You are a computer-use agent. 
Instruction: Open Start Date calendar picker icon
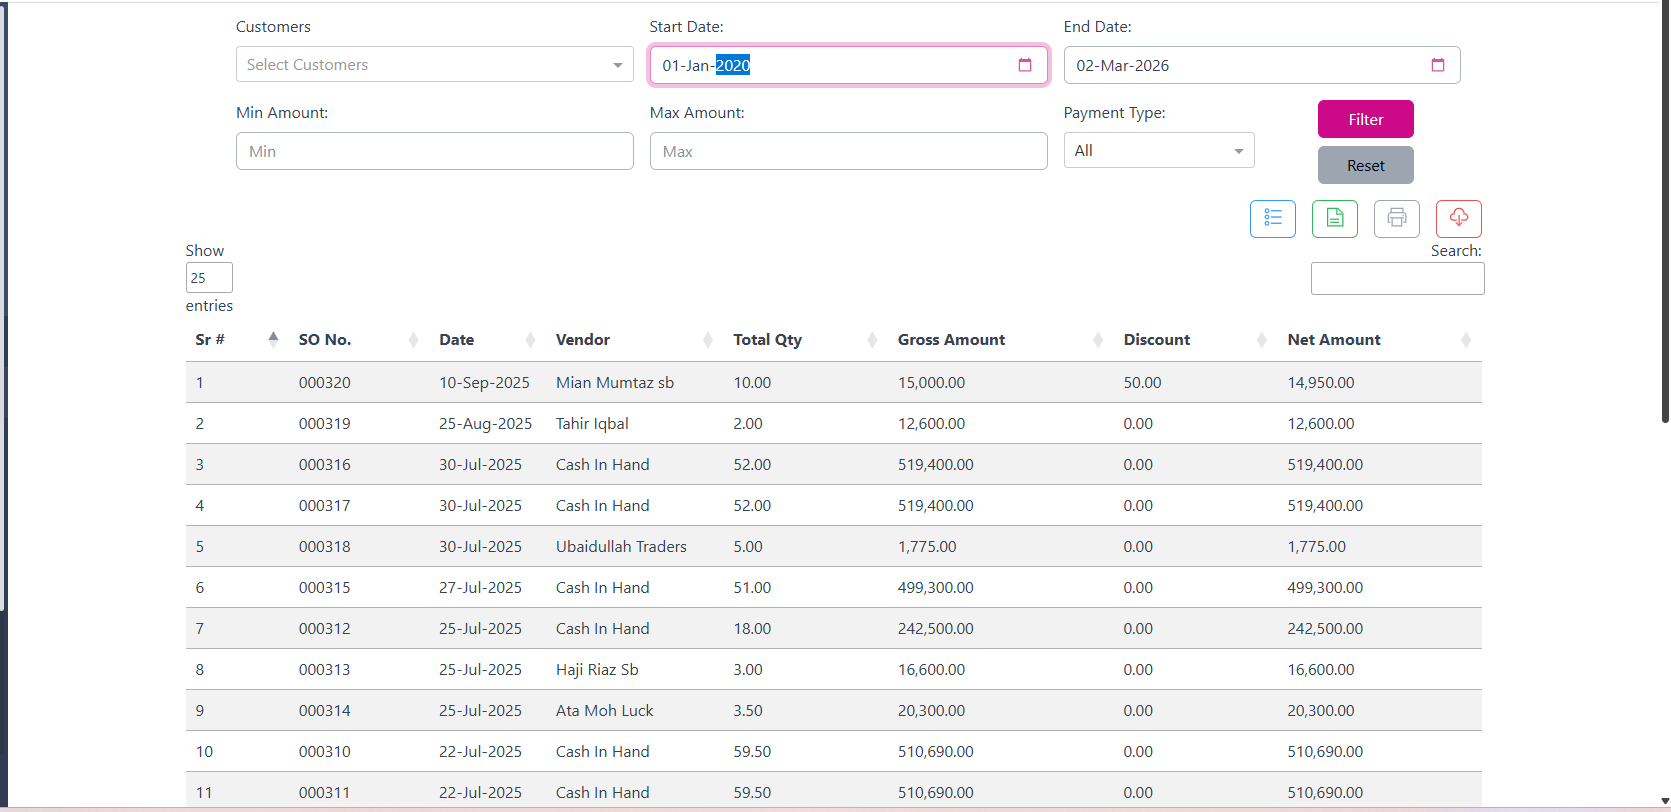(x=1025, y=65)
